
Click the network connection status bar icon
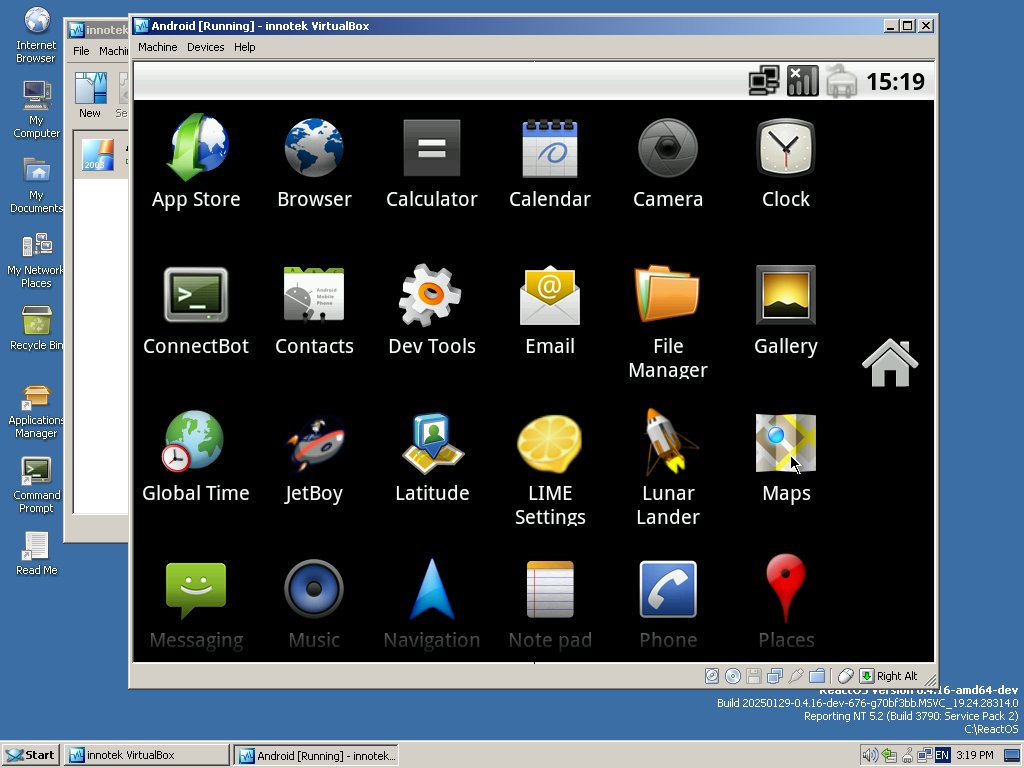pyautogui.click(x=763, y=82)
